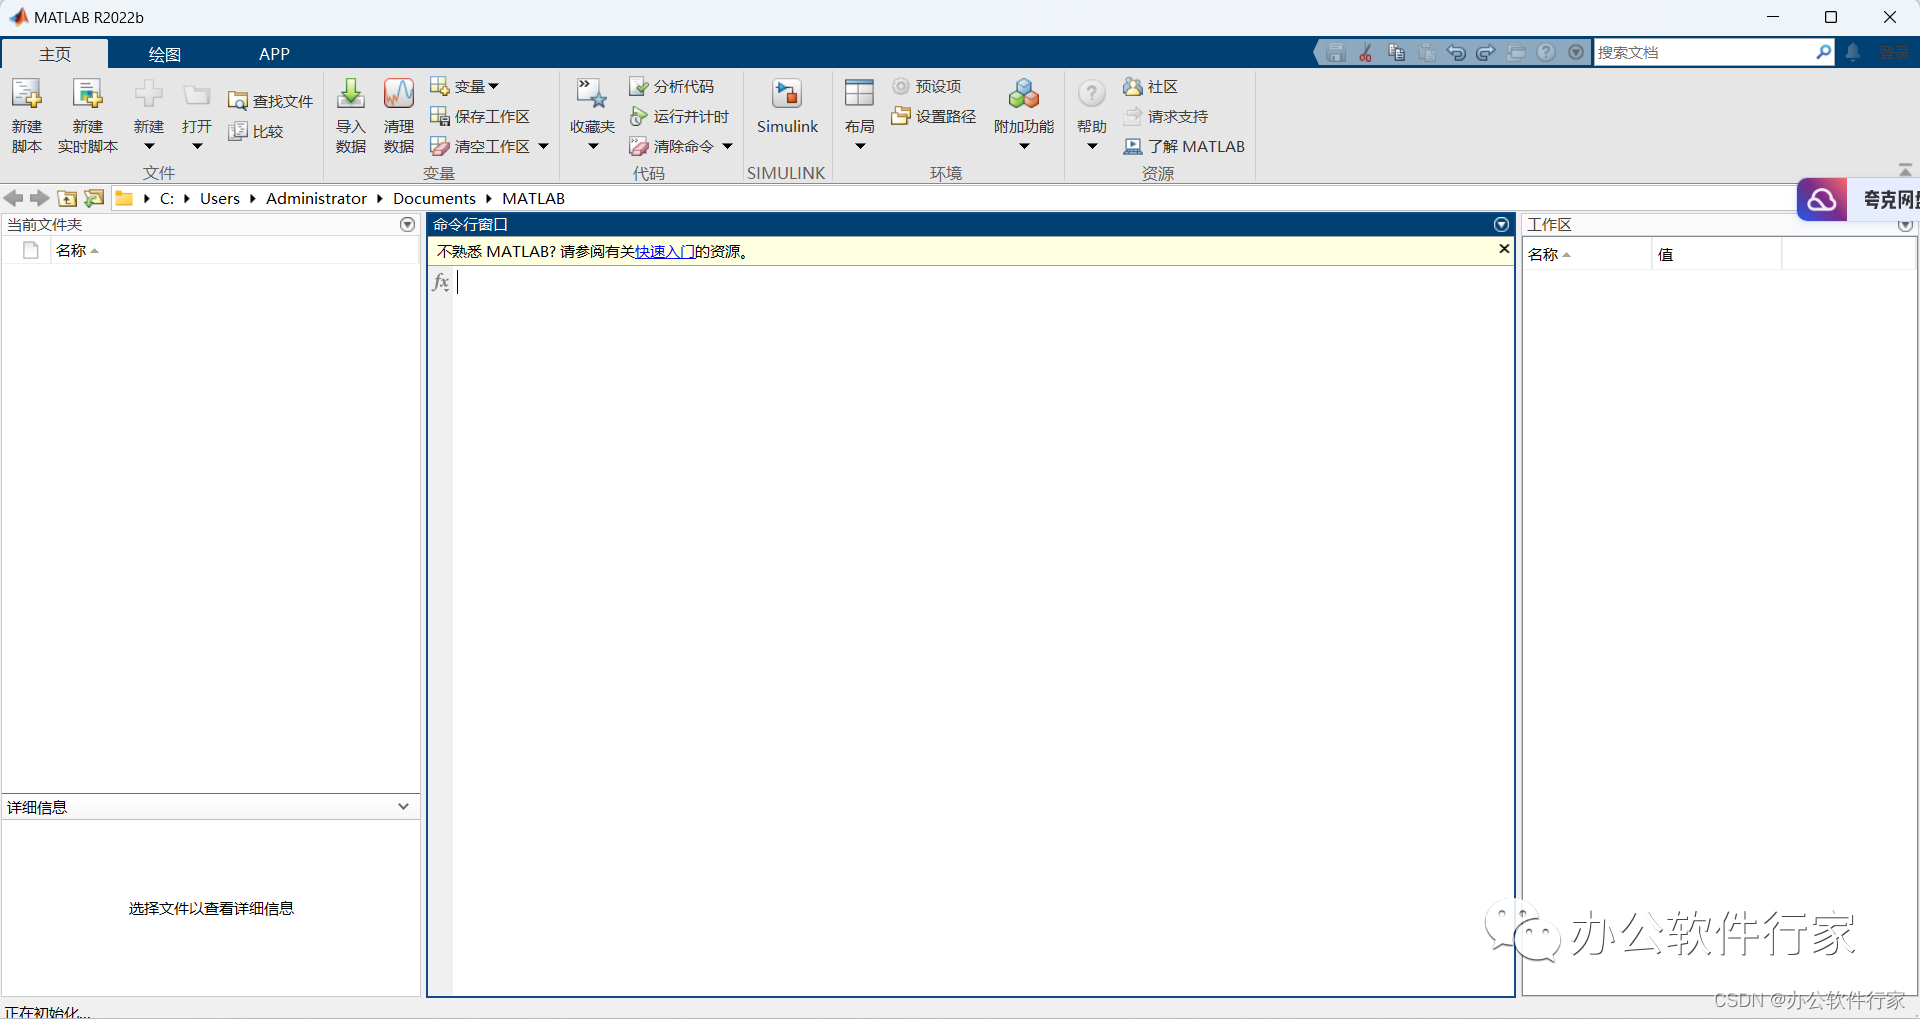Switch to the 主页 (Home) tab

[x=55, y=54]
